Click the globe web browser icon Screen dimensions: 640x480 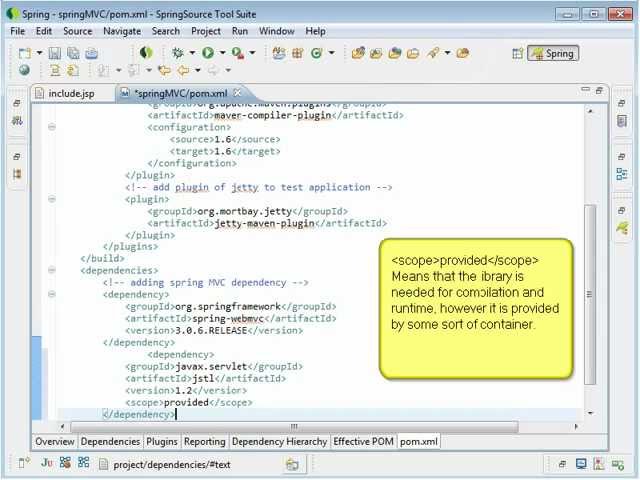24,70
